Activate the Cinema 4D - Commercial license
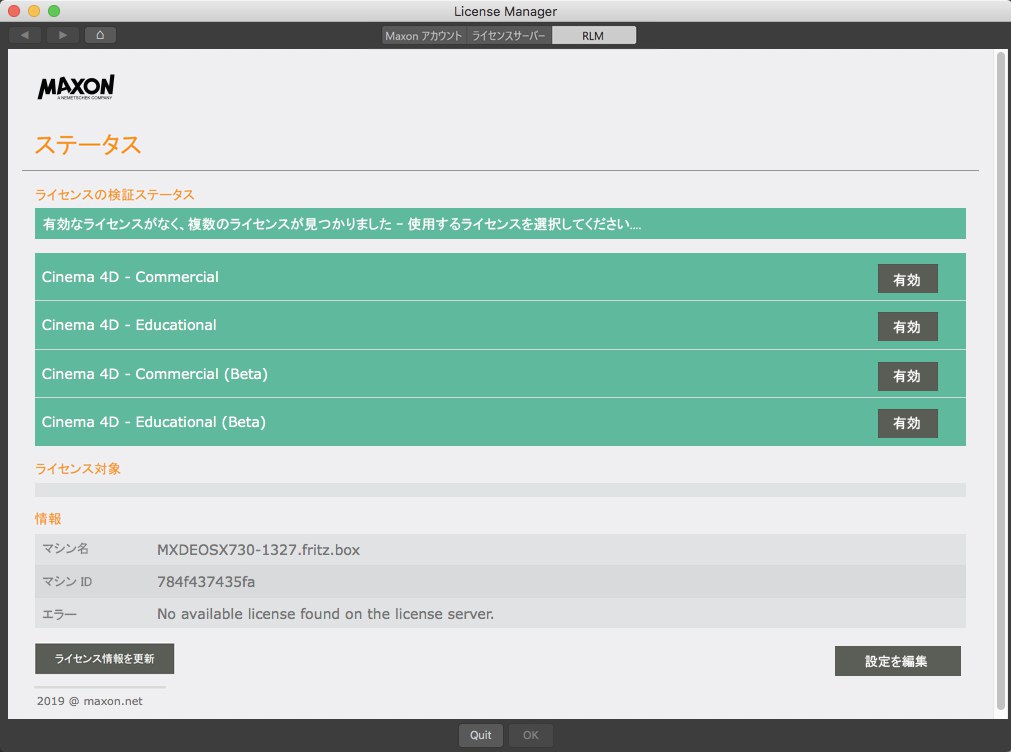Viewport: 1011px width, 752px height. [907, 279]
